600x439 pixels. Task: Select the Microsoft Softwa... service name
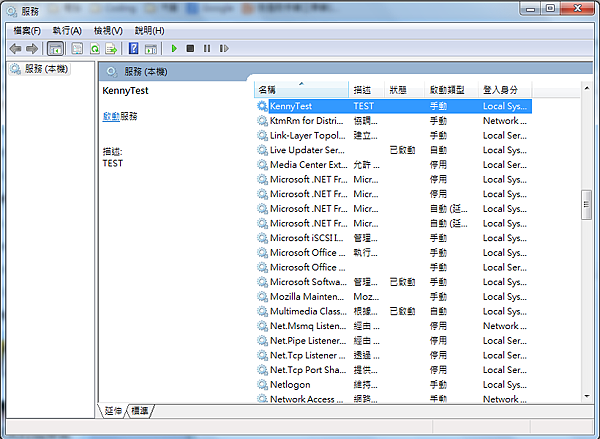tap(308, 282)
